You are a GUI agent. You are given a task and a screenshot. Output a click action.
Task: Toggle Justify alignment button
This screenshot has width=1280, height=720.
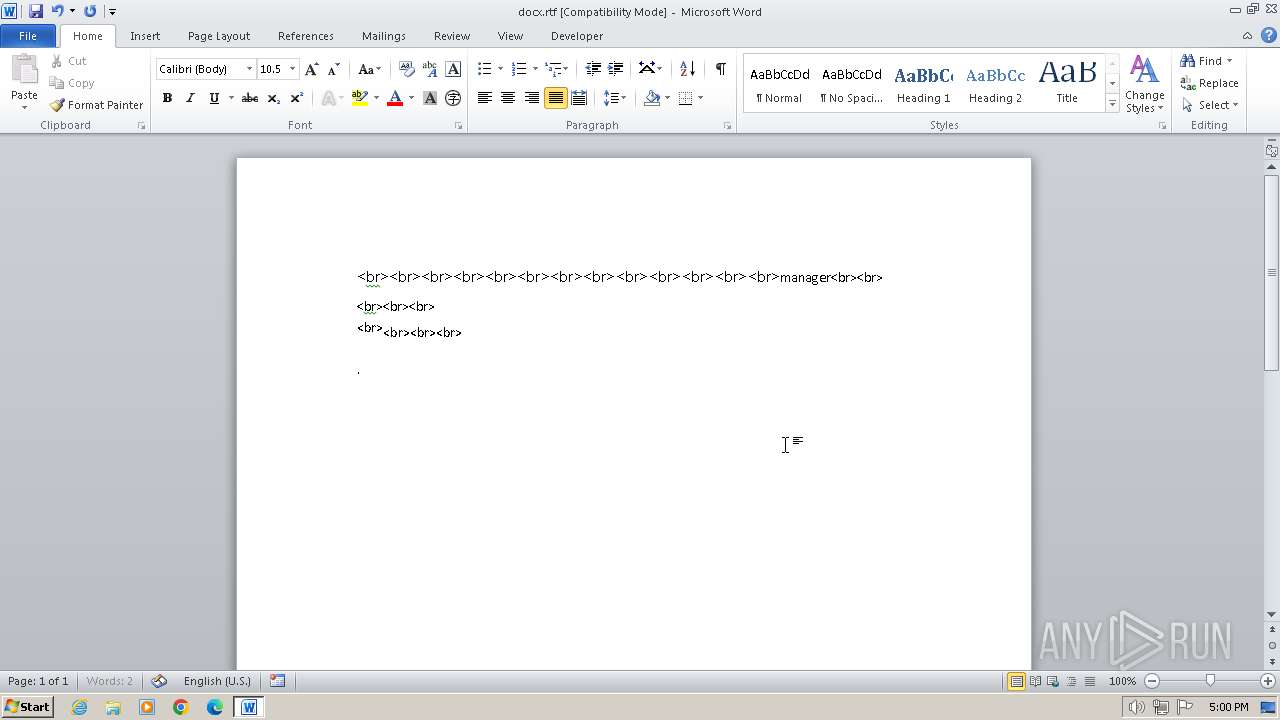point(555,98)
